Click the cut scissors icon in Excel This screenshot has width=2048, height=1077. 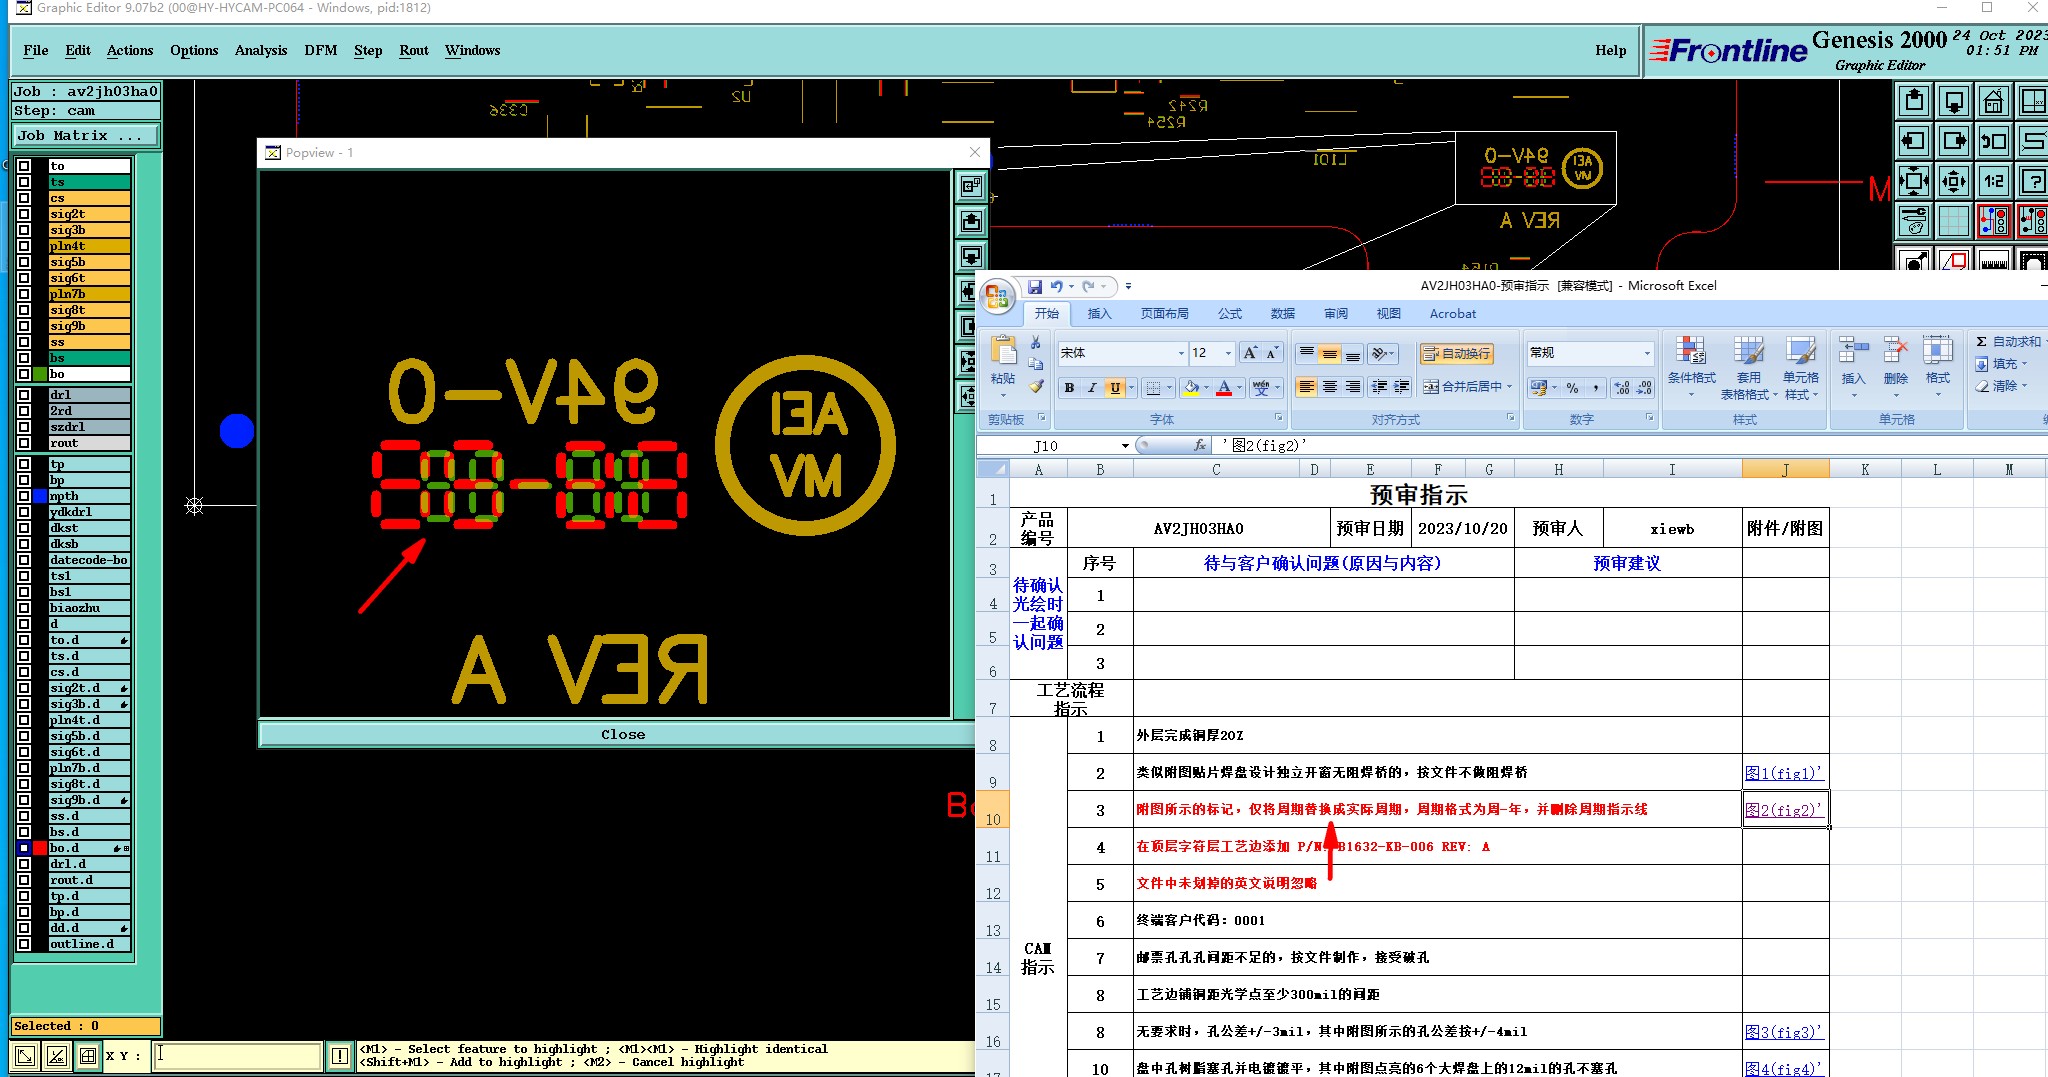pos(1036,343)
